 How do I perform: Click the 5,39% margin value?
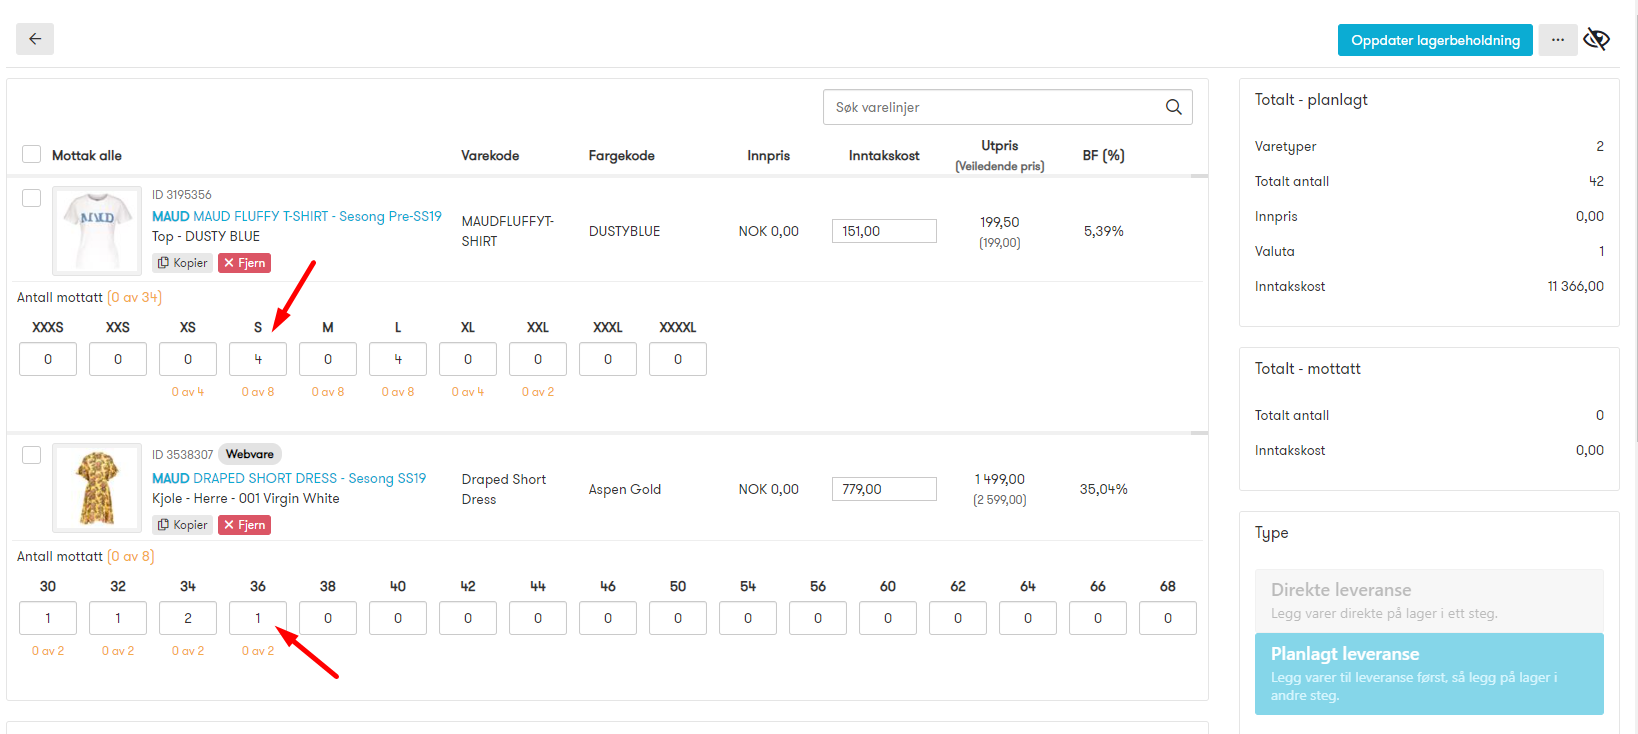click(x=1104, y=231)
